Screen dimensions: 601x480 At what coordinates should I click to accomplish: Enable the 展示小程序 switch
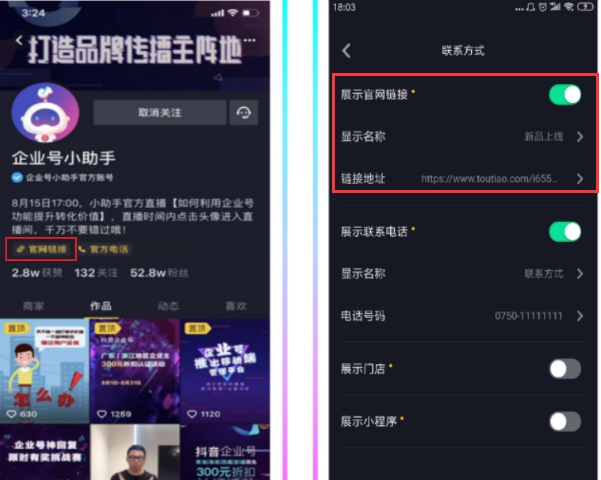(565, 422)
